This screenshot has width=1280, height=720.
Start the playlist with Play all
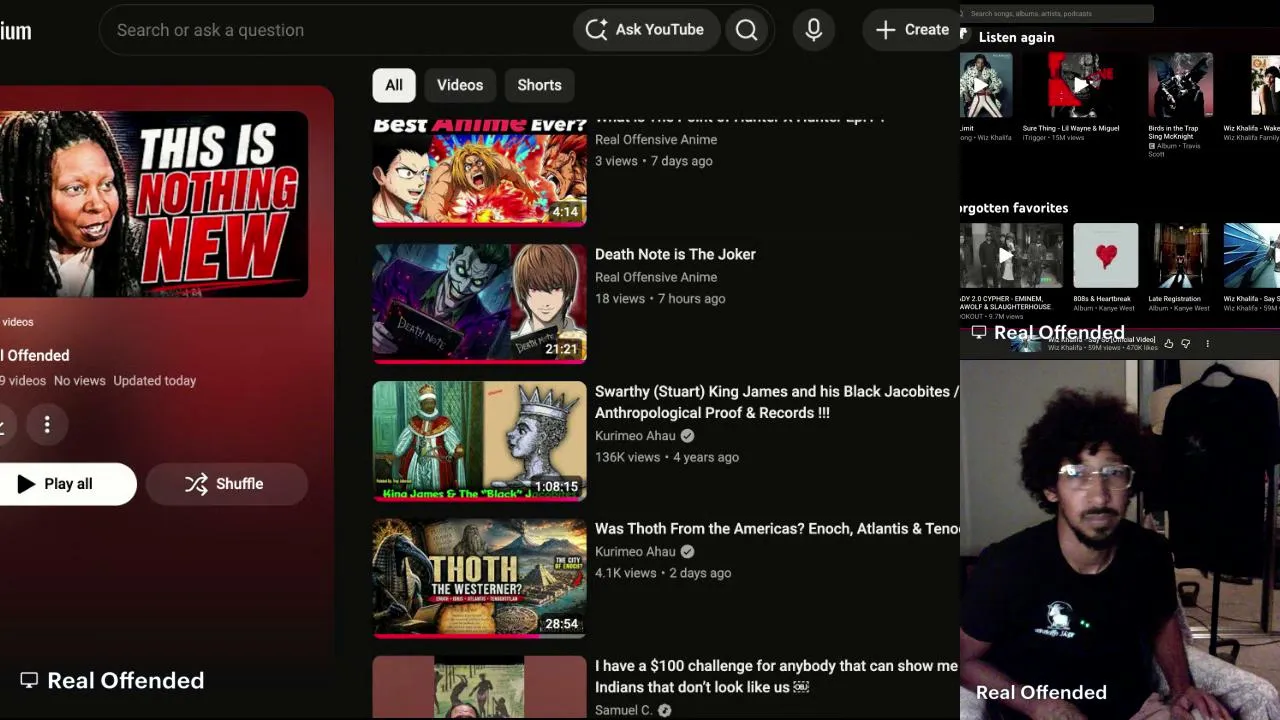click(66, 484)
